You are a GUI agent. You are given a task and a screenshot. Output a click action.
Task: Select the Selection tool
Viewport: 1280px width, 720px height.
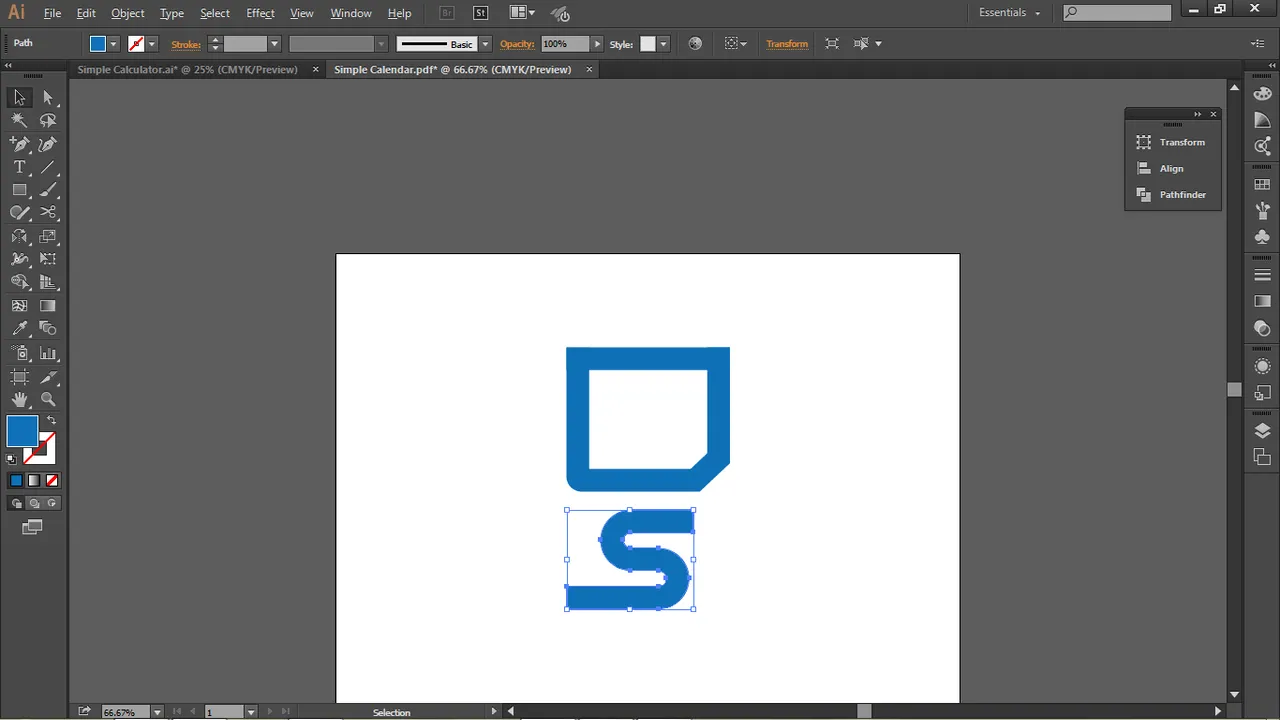(19, 97)
